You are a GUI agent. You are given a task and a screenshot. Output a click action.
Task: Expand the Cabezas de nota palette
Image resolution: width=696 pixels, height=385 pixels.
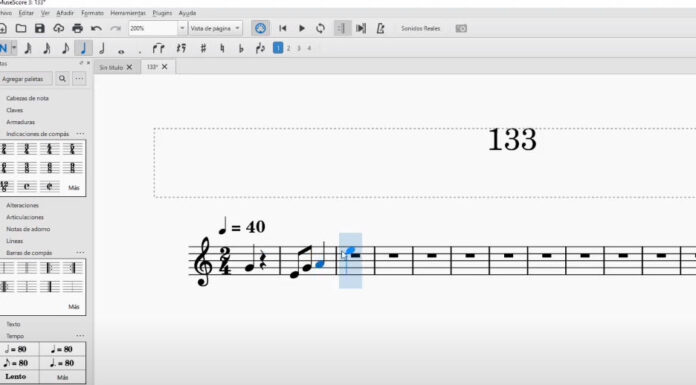coord(28,98)
